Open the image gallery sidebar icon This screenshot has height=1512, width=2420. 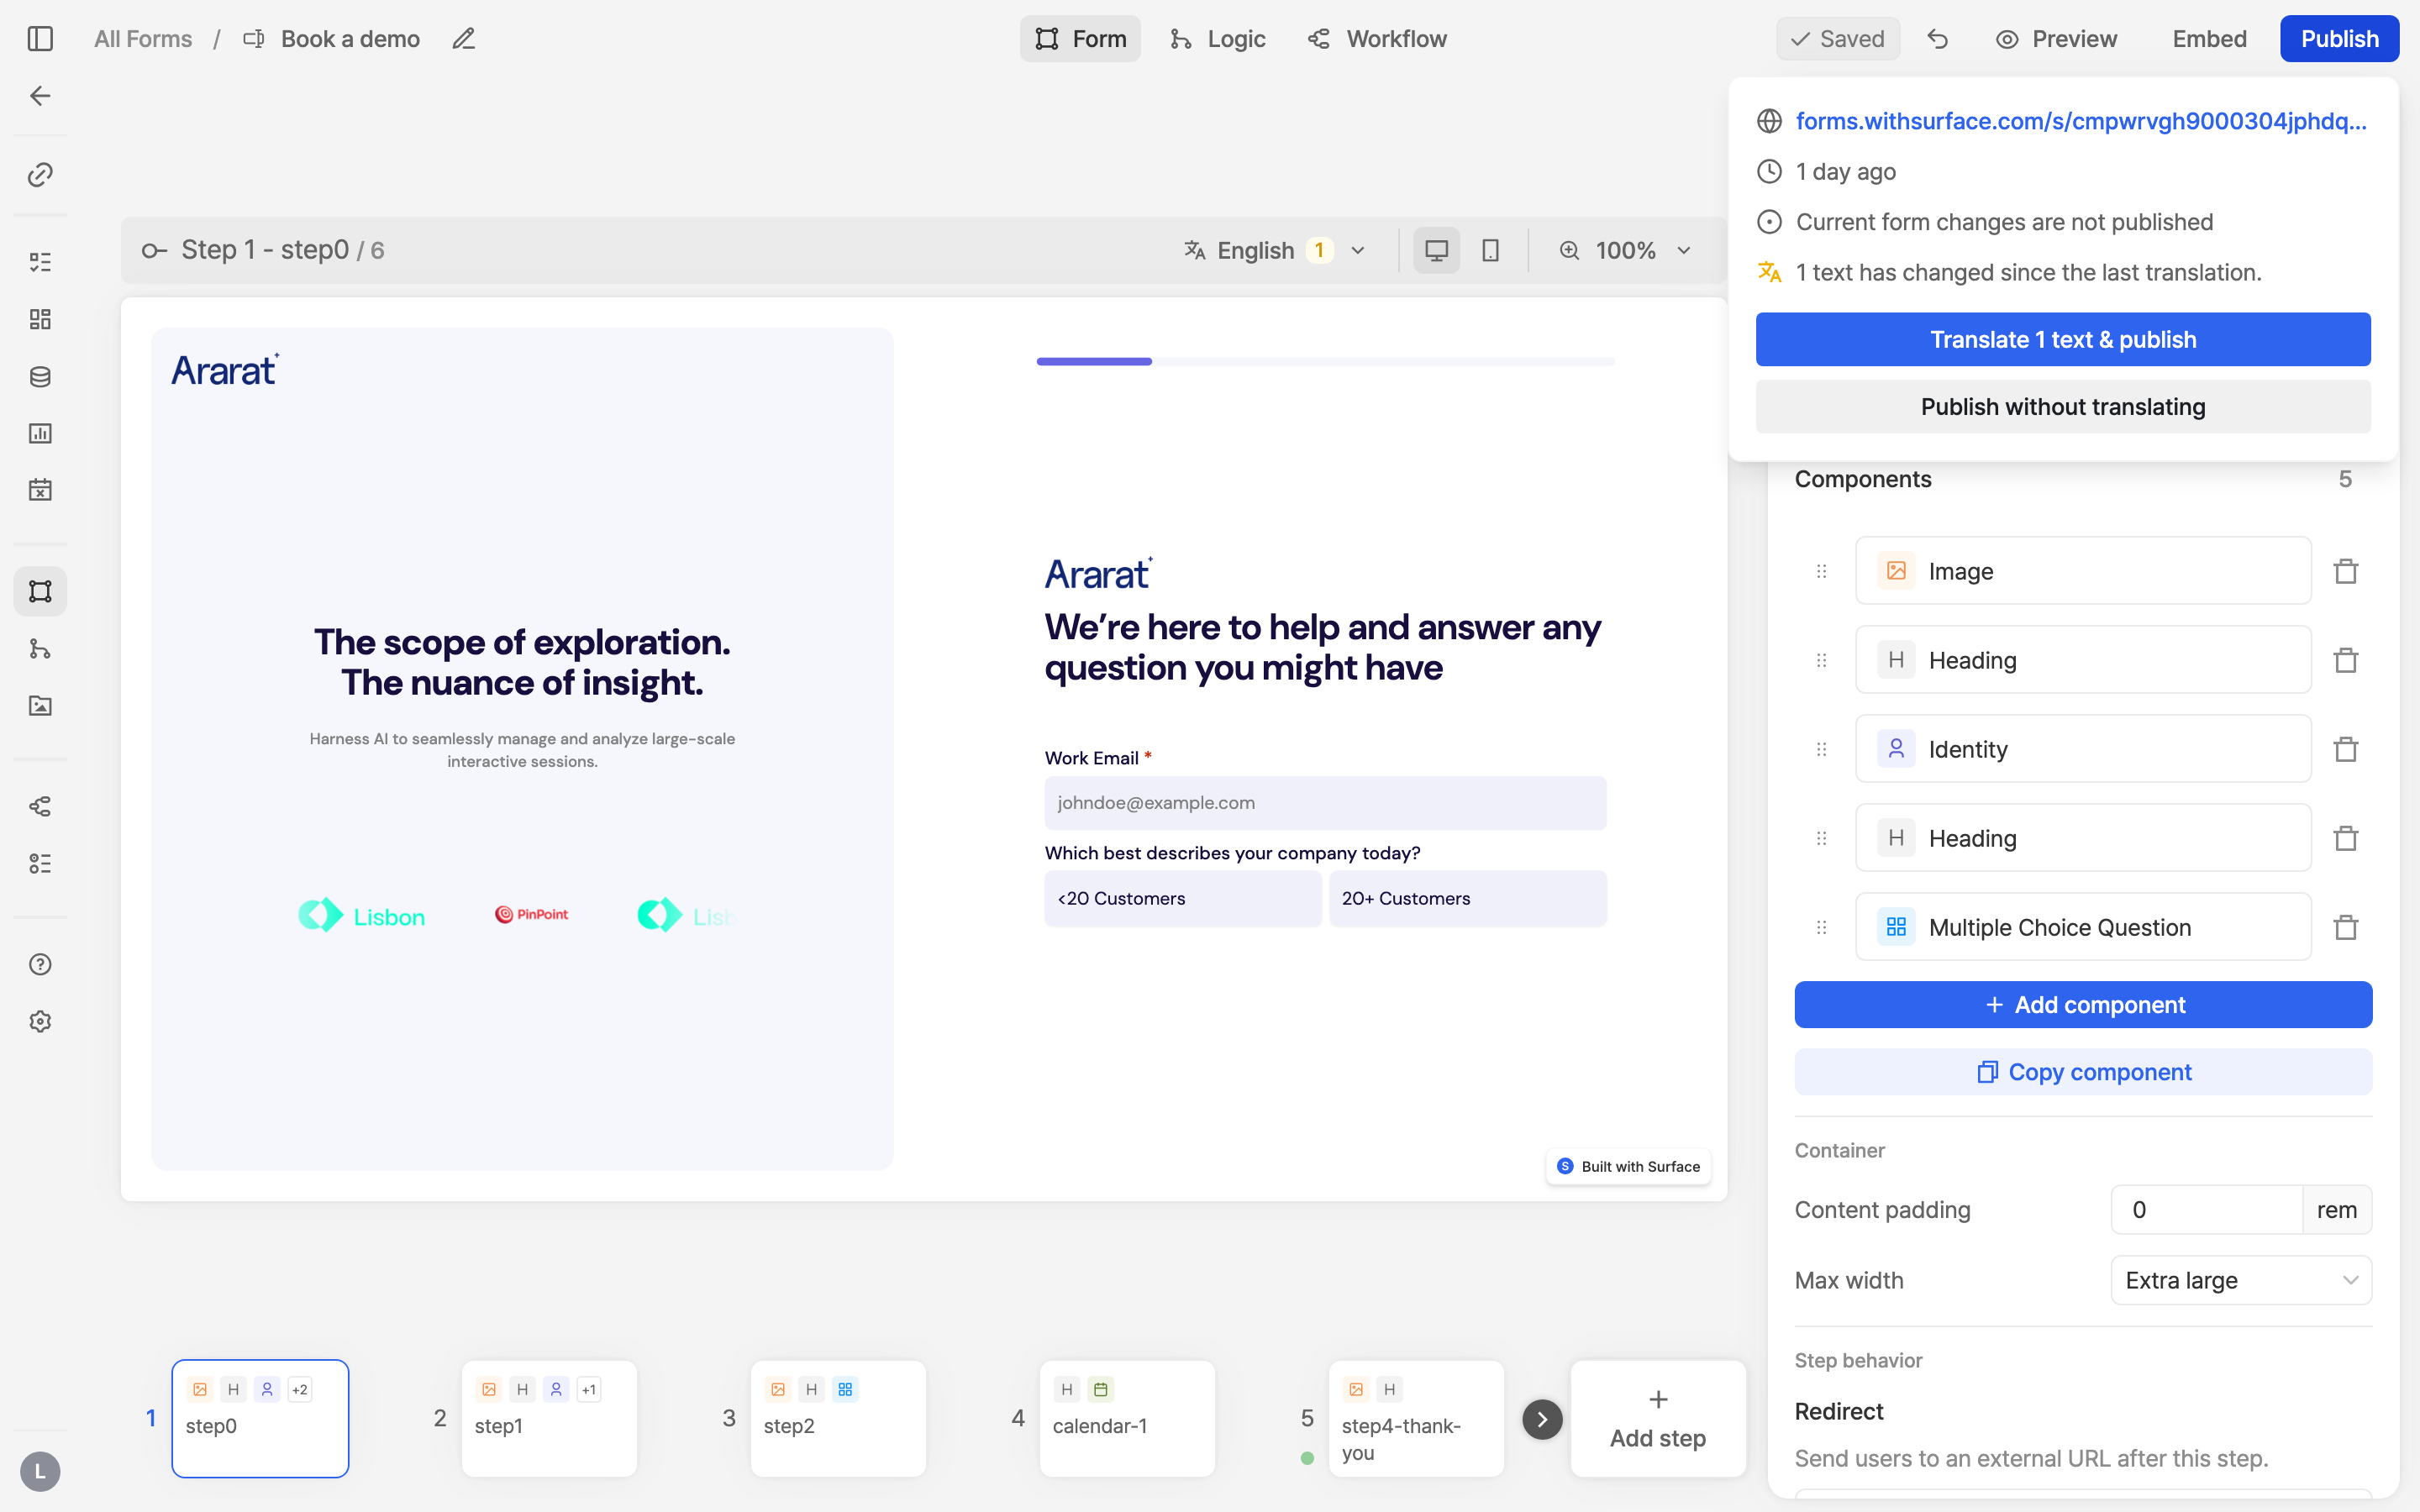(x=40, y=706)
